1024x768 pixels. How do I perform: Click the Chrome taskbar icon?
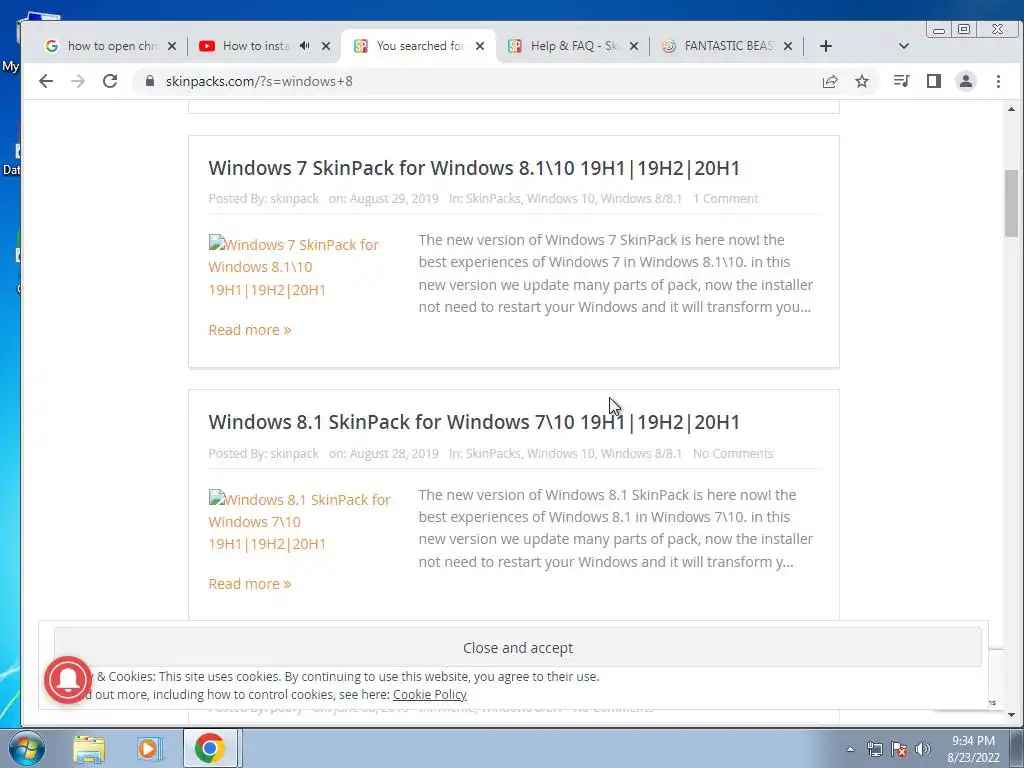pyautogui.click(x=210, y=748)
